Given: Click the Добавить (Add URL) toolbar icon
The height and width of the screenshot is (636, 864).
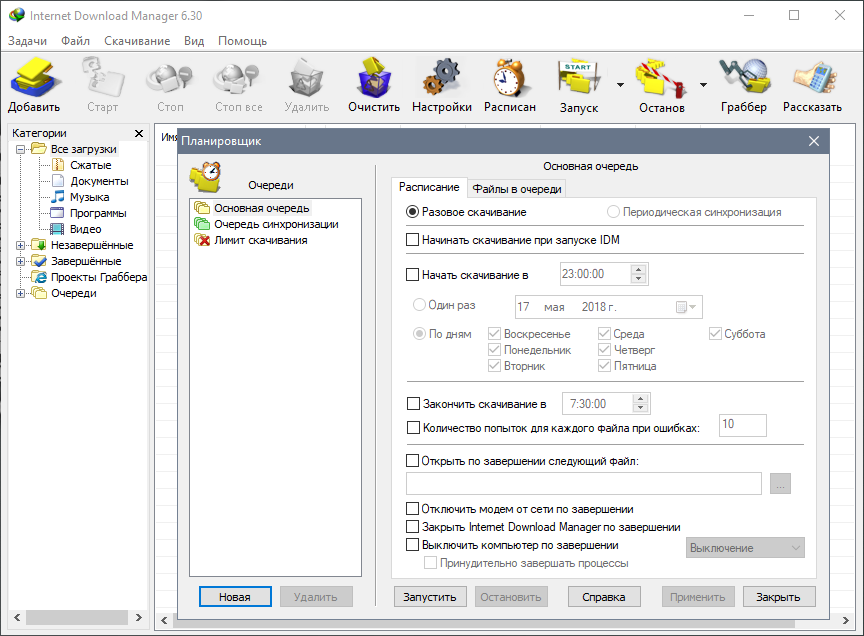Looking at the screenshot, I should 34,78.
